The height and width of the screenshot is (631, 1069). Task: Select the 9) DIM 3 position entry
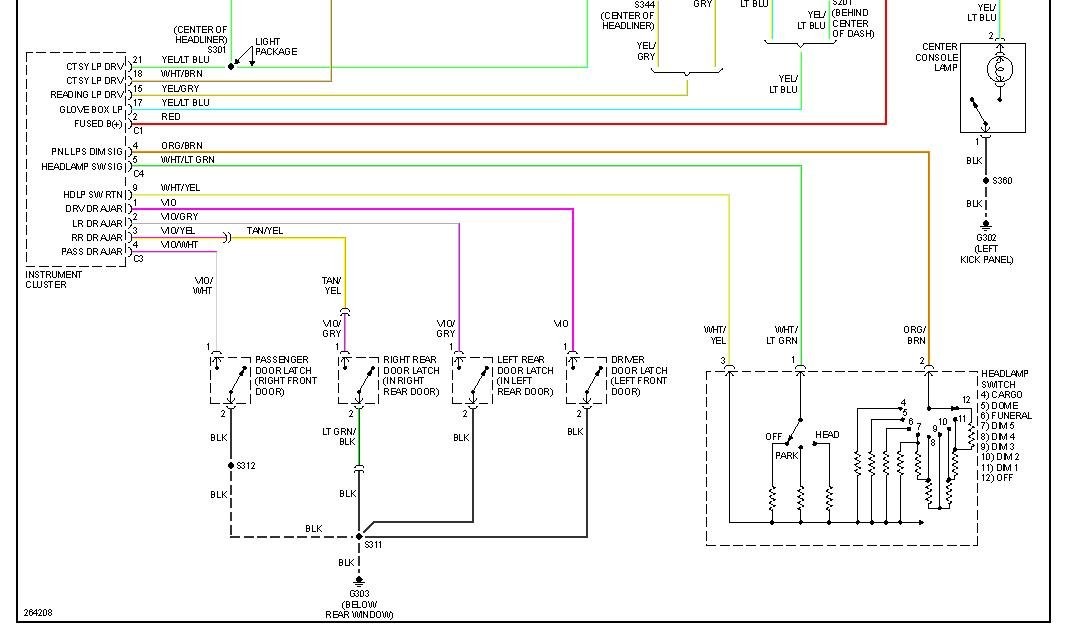[997, 446]
